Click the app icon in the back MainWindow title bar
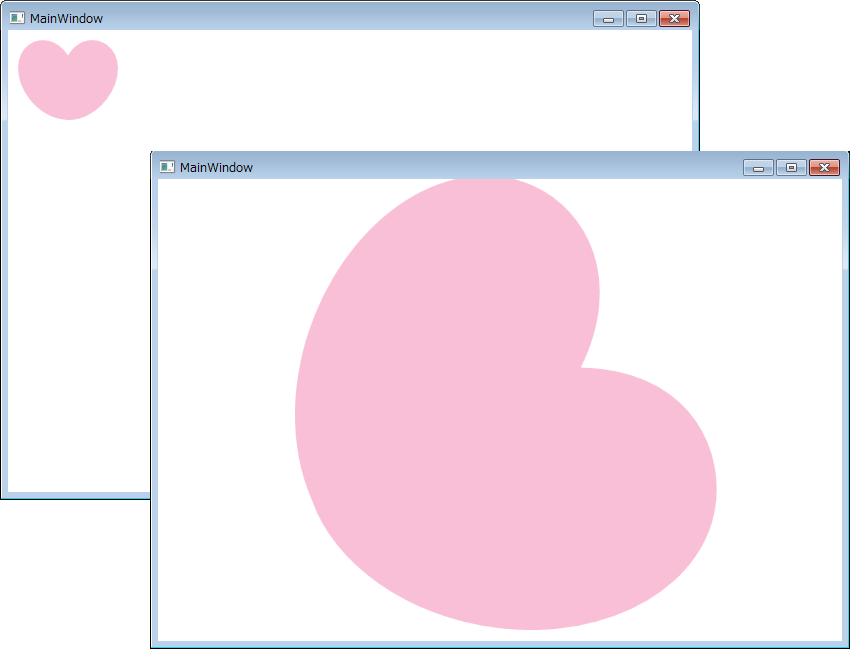The height and width of the screenshot is (649, 850). click(x=17, y=18)
